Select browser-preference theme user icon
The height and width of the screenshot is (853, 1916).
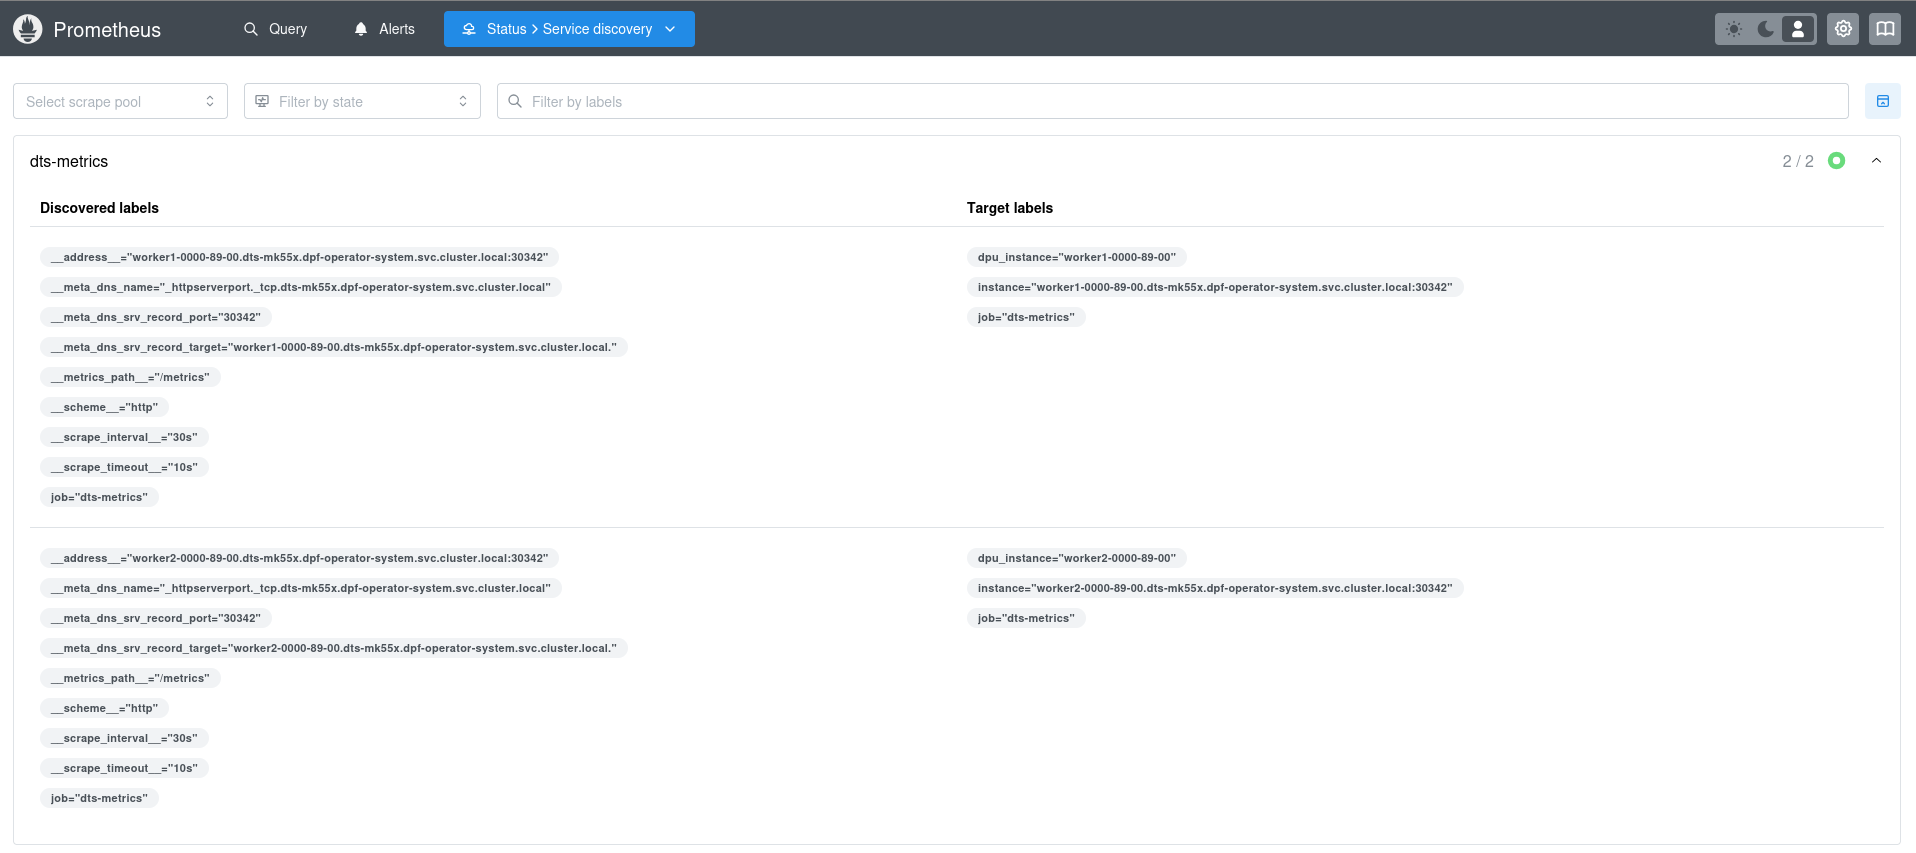pos(1798,29)
